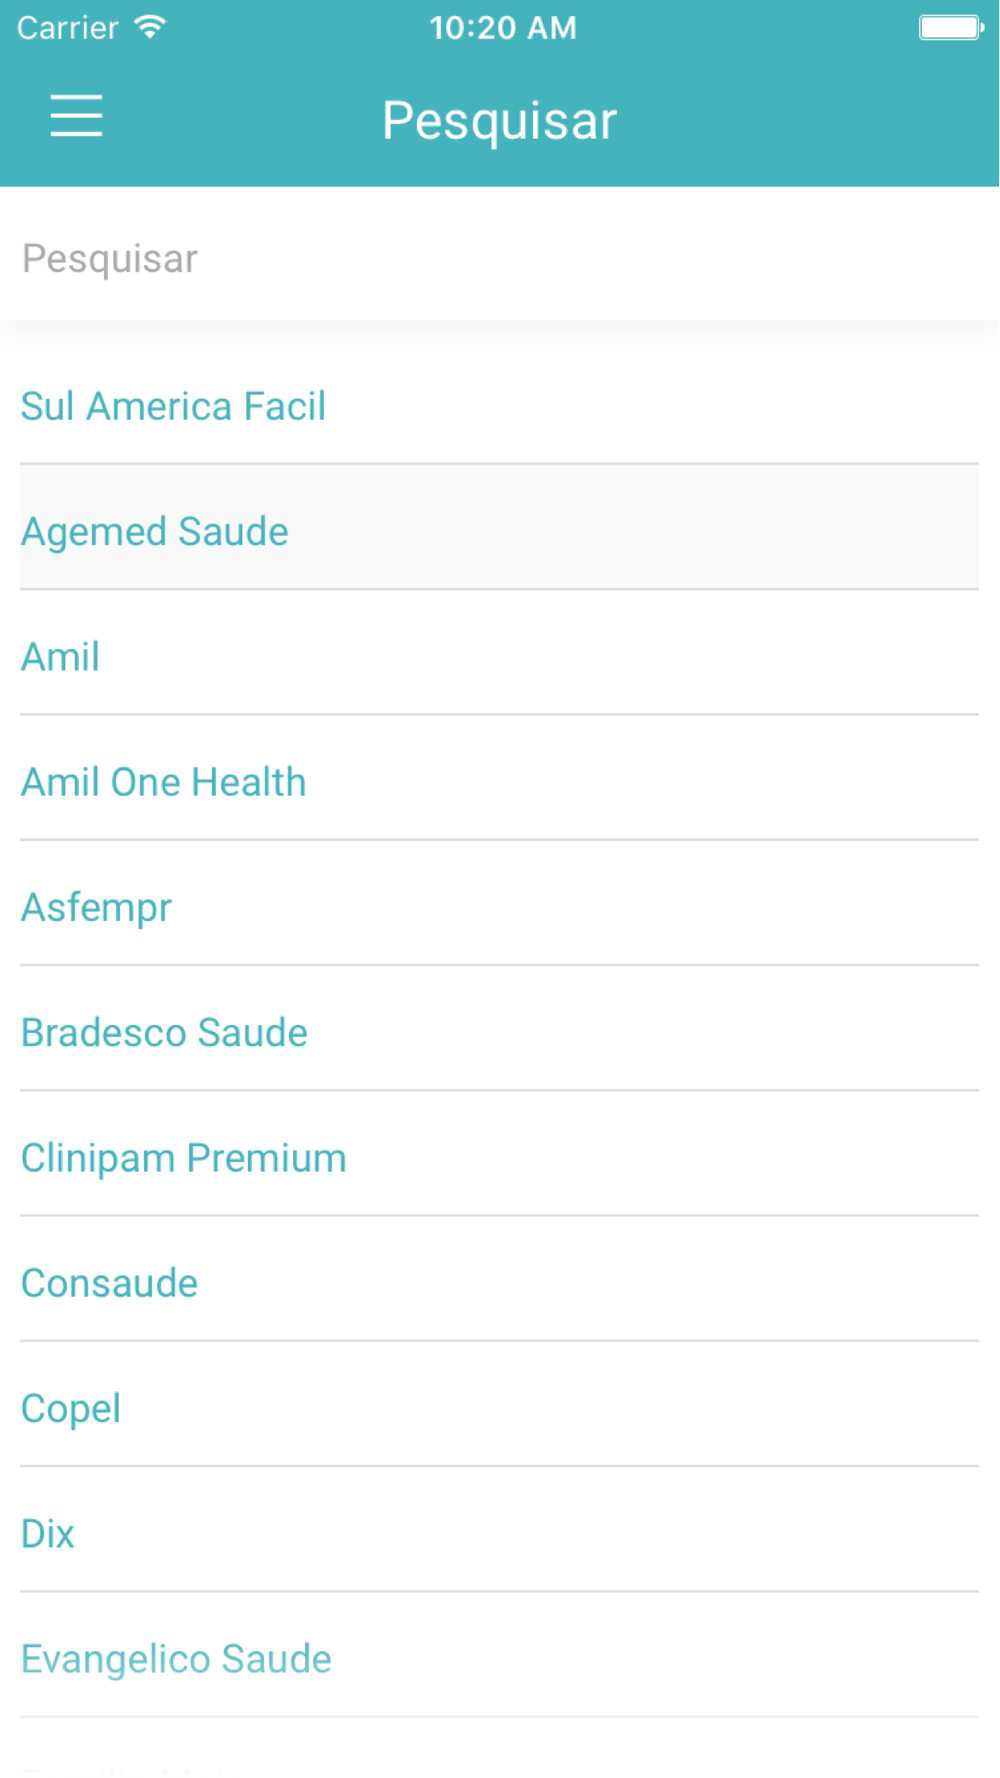Tap the Pesquisar header title
1000x1778 pixels.
point(500,121)
